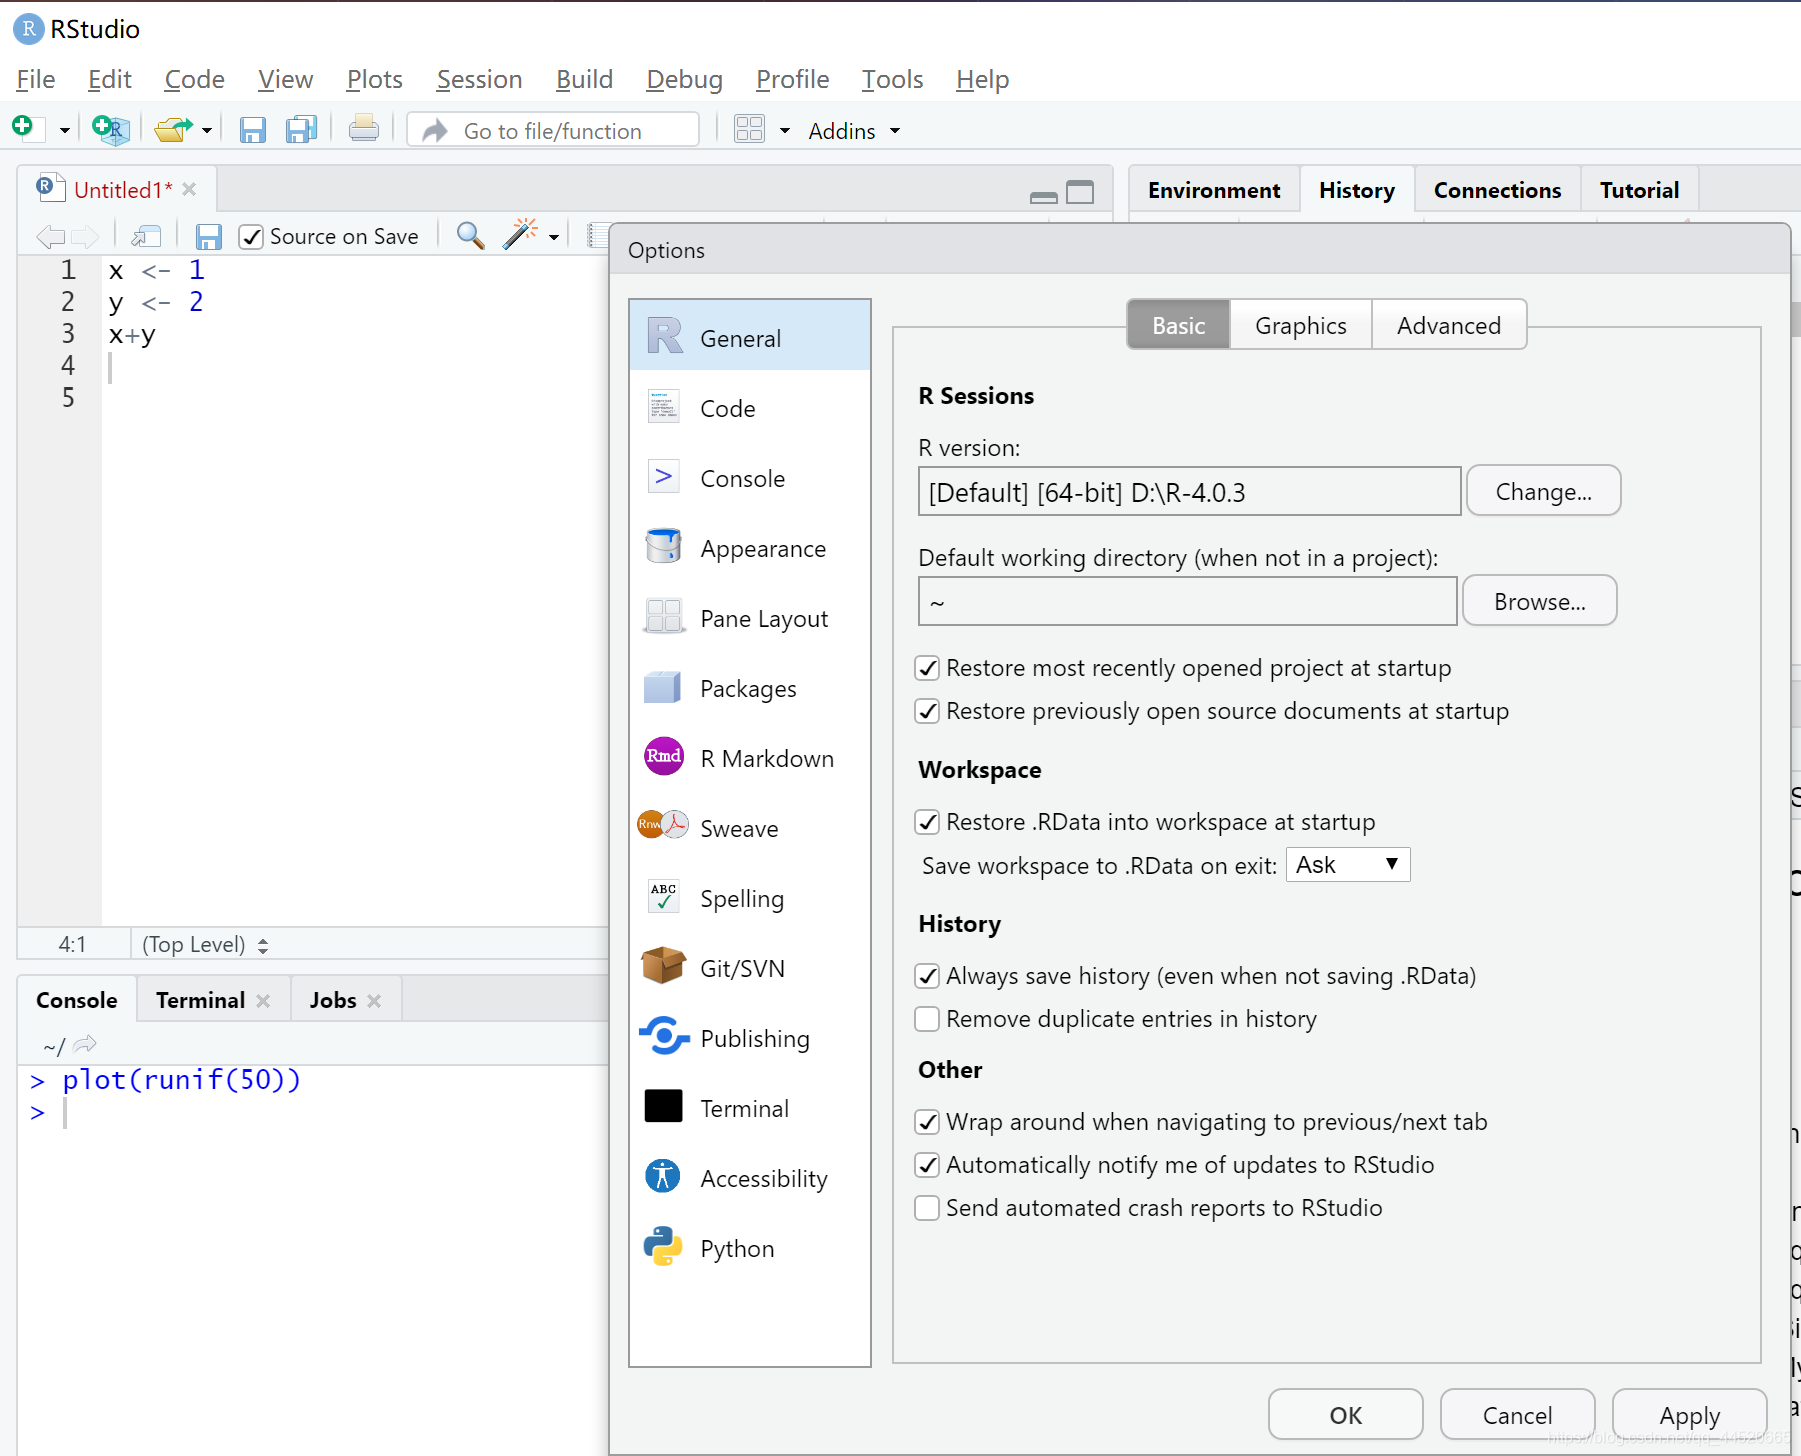
Task: Toggle Source on Save checkbox
Action: coord(251,237)
